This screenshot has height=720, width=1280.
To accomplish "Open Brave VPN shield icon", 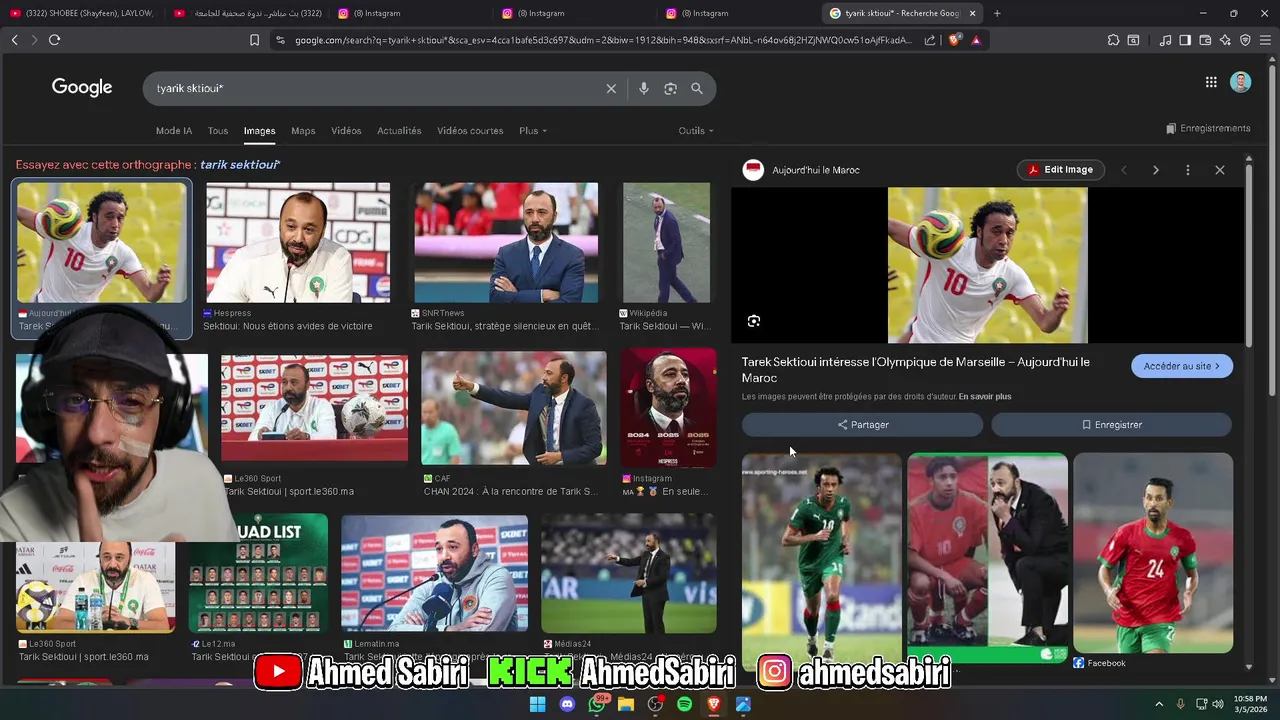I will point(1245,40).
